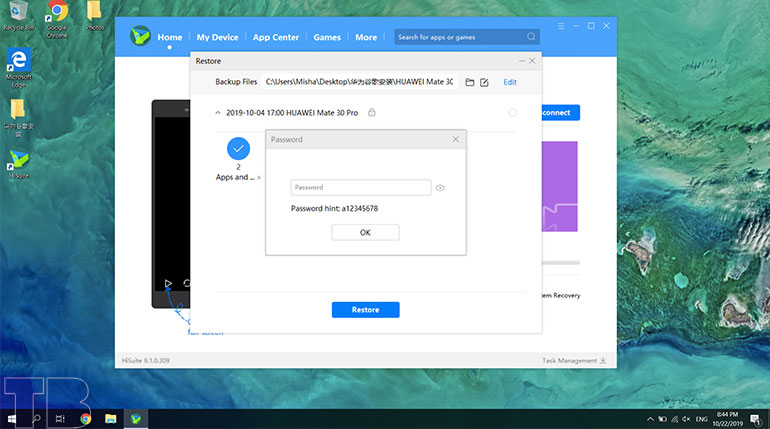Image resolution: width=770 pixels, height=429 pixels.
Task: Open Google Chrome desktop shortcut
Action: pyautogui.click(x=57, y=19)
